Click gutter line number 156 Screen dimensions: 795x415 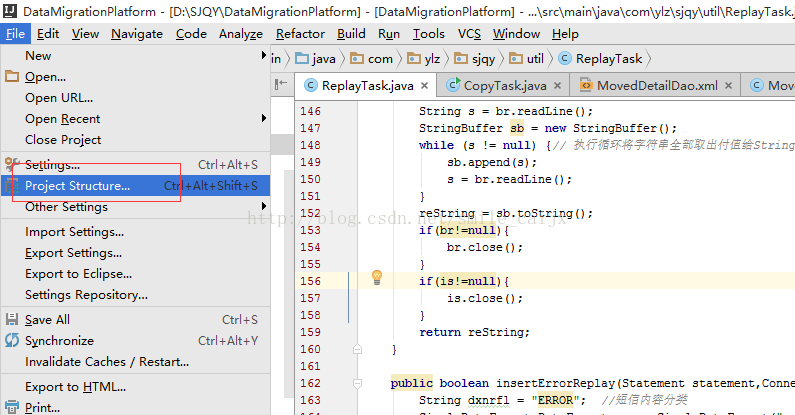(310, 281)
